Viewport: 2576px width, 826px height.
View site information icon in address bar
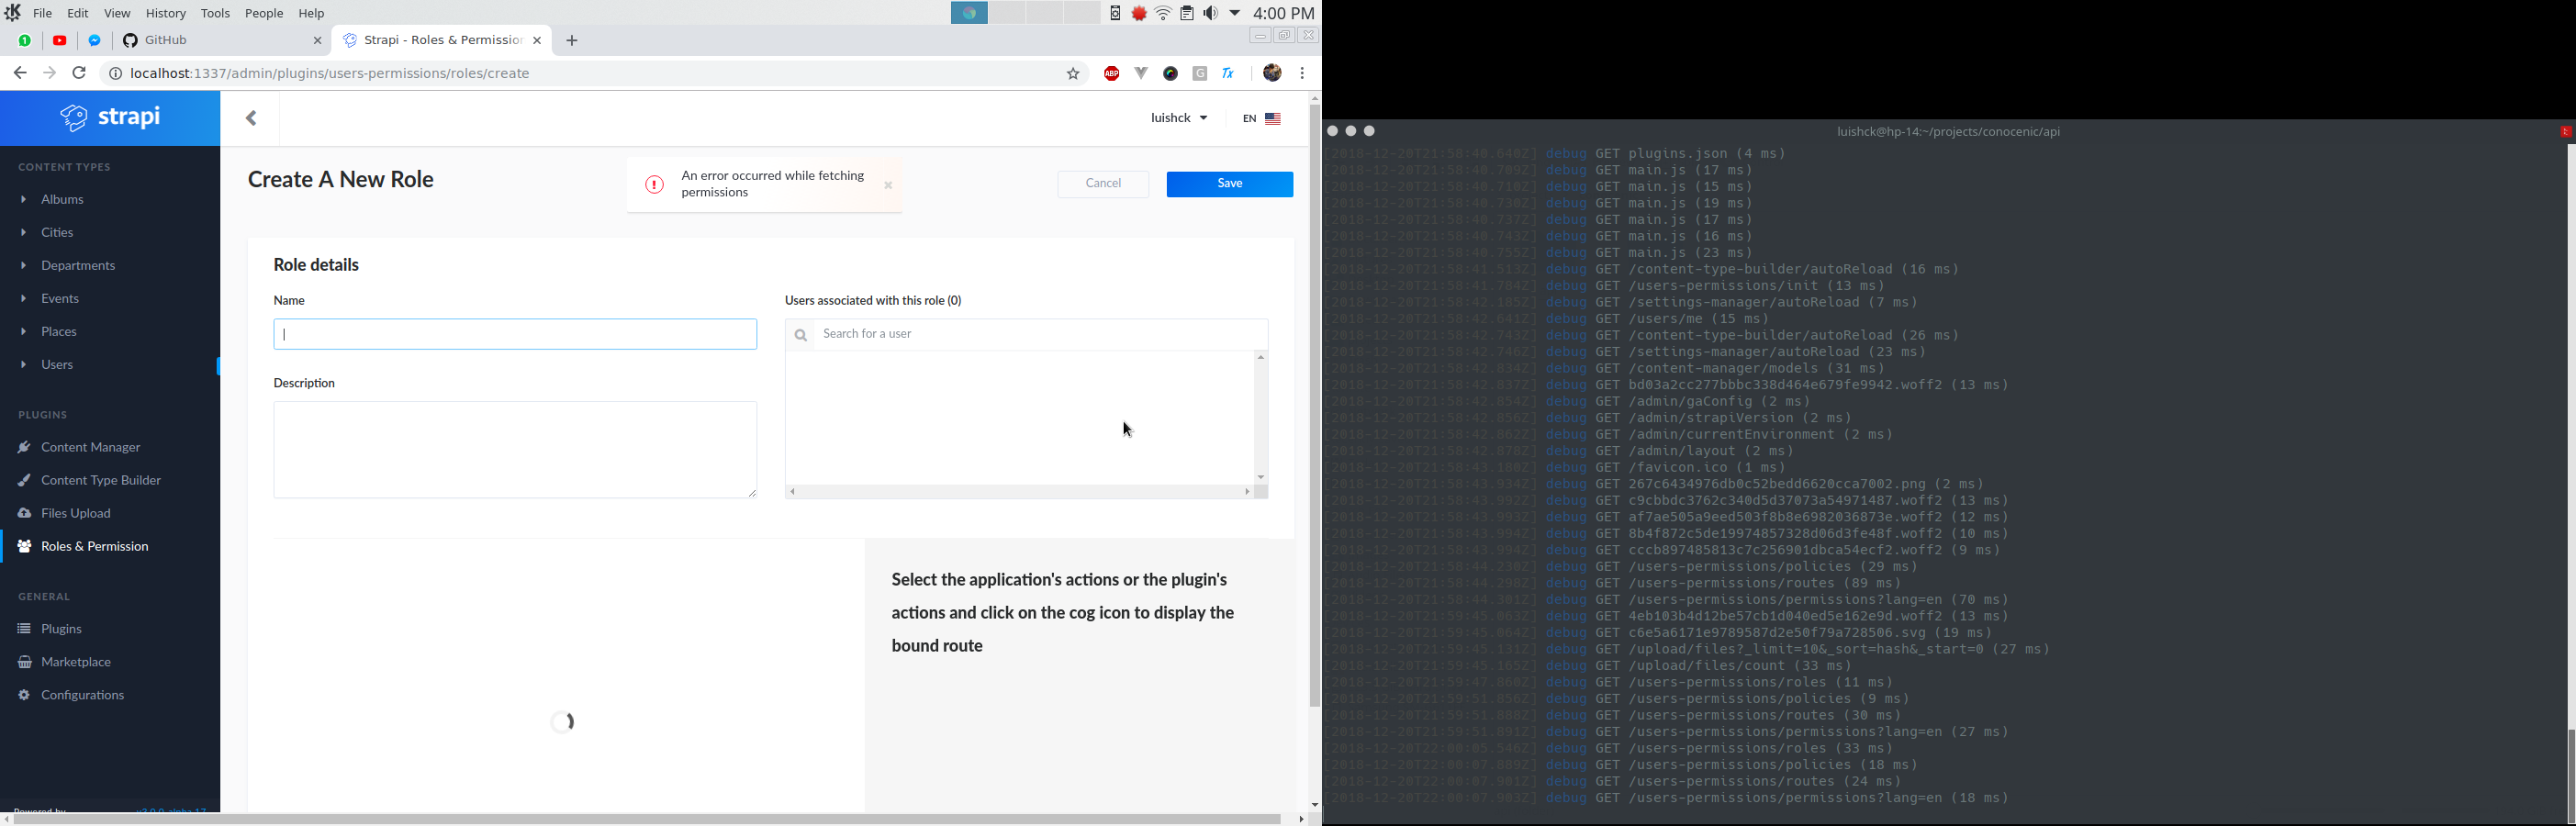point(115,74)
